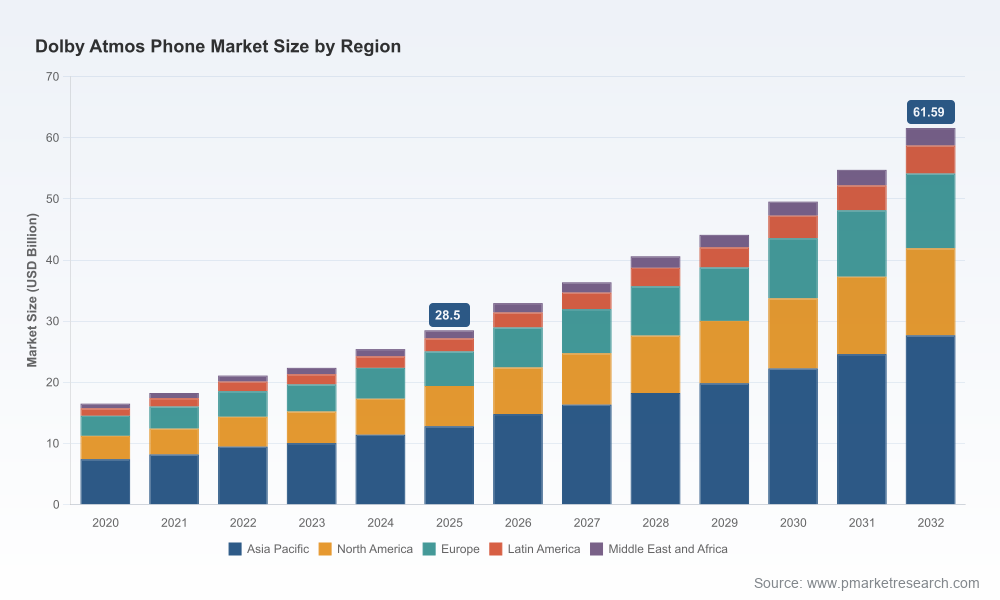Click the 2027 x-axis year label

pyautogui.click(x=587, y=523)
